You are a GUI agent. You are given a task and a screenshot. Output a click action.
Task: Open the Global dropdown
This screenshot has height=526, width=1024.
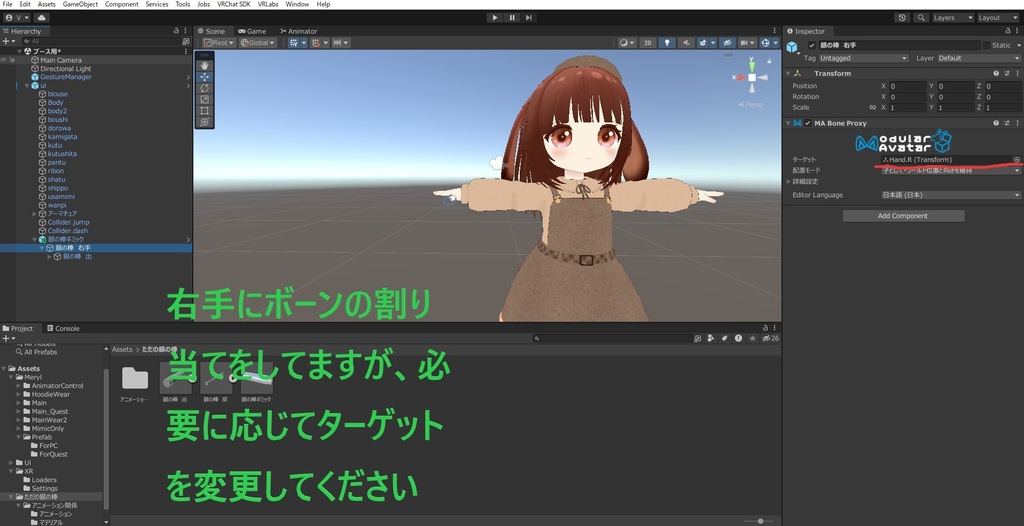point(257,42)
